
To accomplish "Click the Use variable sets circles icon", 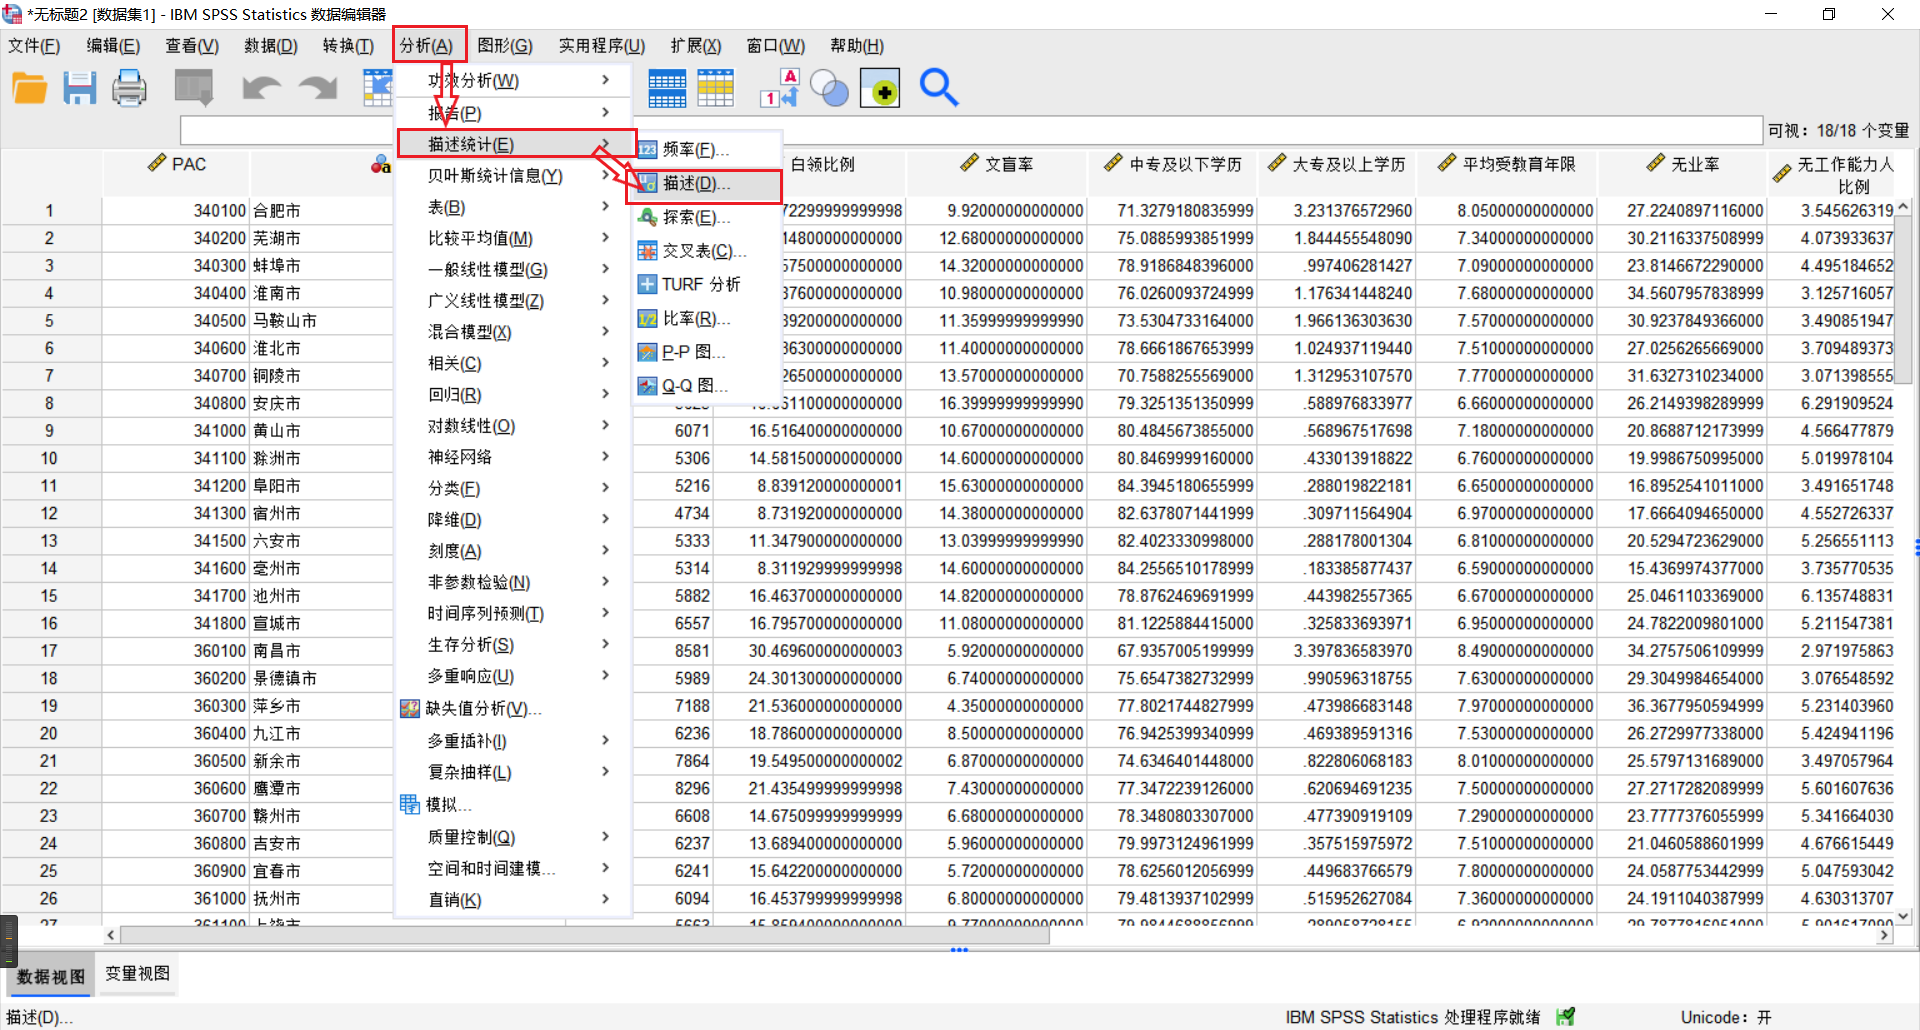I will 829,88.
